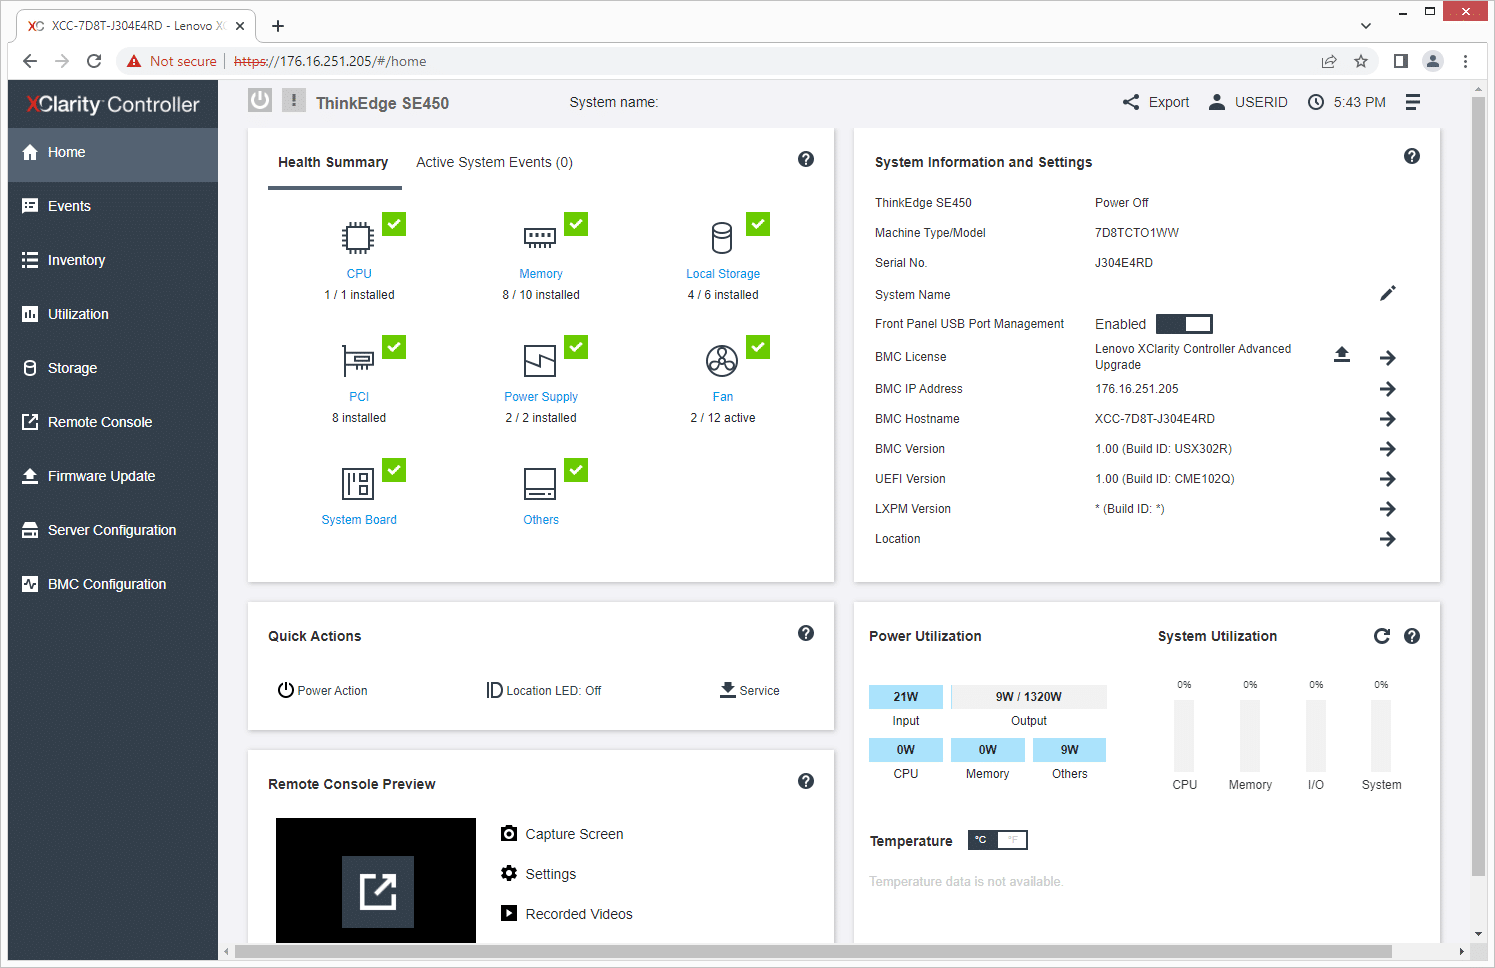Image resolution: width=1495 pixels, height=968 pixels.
Task: Open a new browser tab
Action: click(278, 26)
